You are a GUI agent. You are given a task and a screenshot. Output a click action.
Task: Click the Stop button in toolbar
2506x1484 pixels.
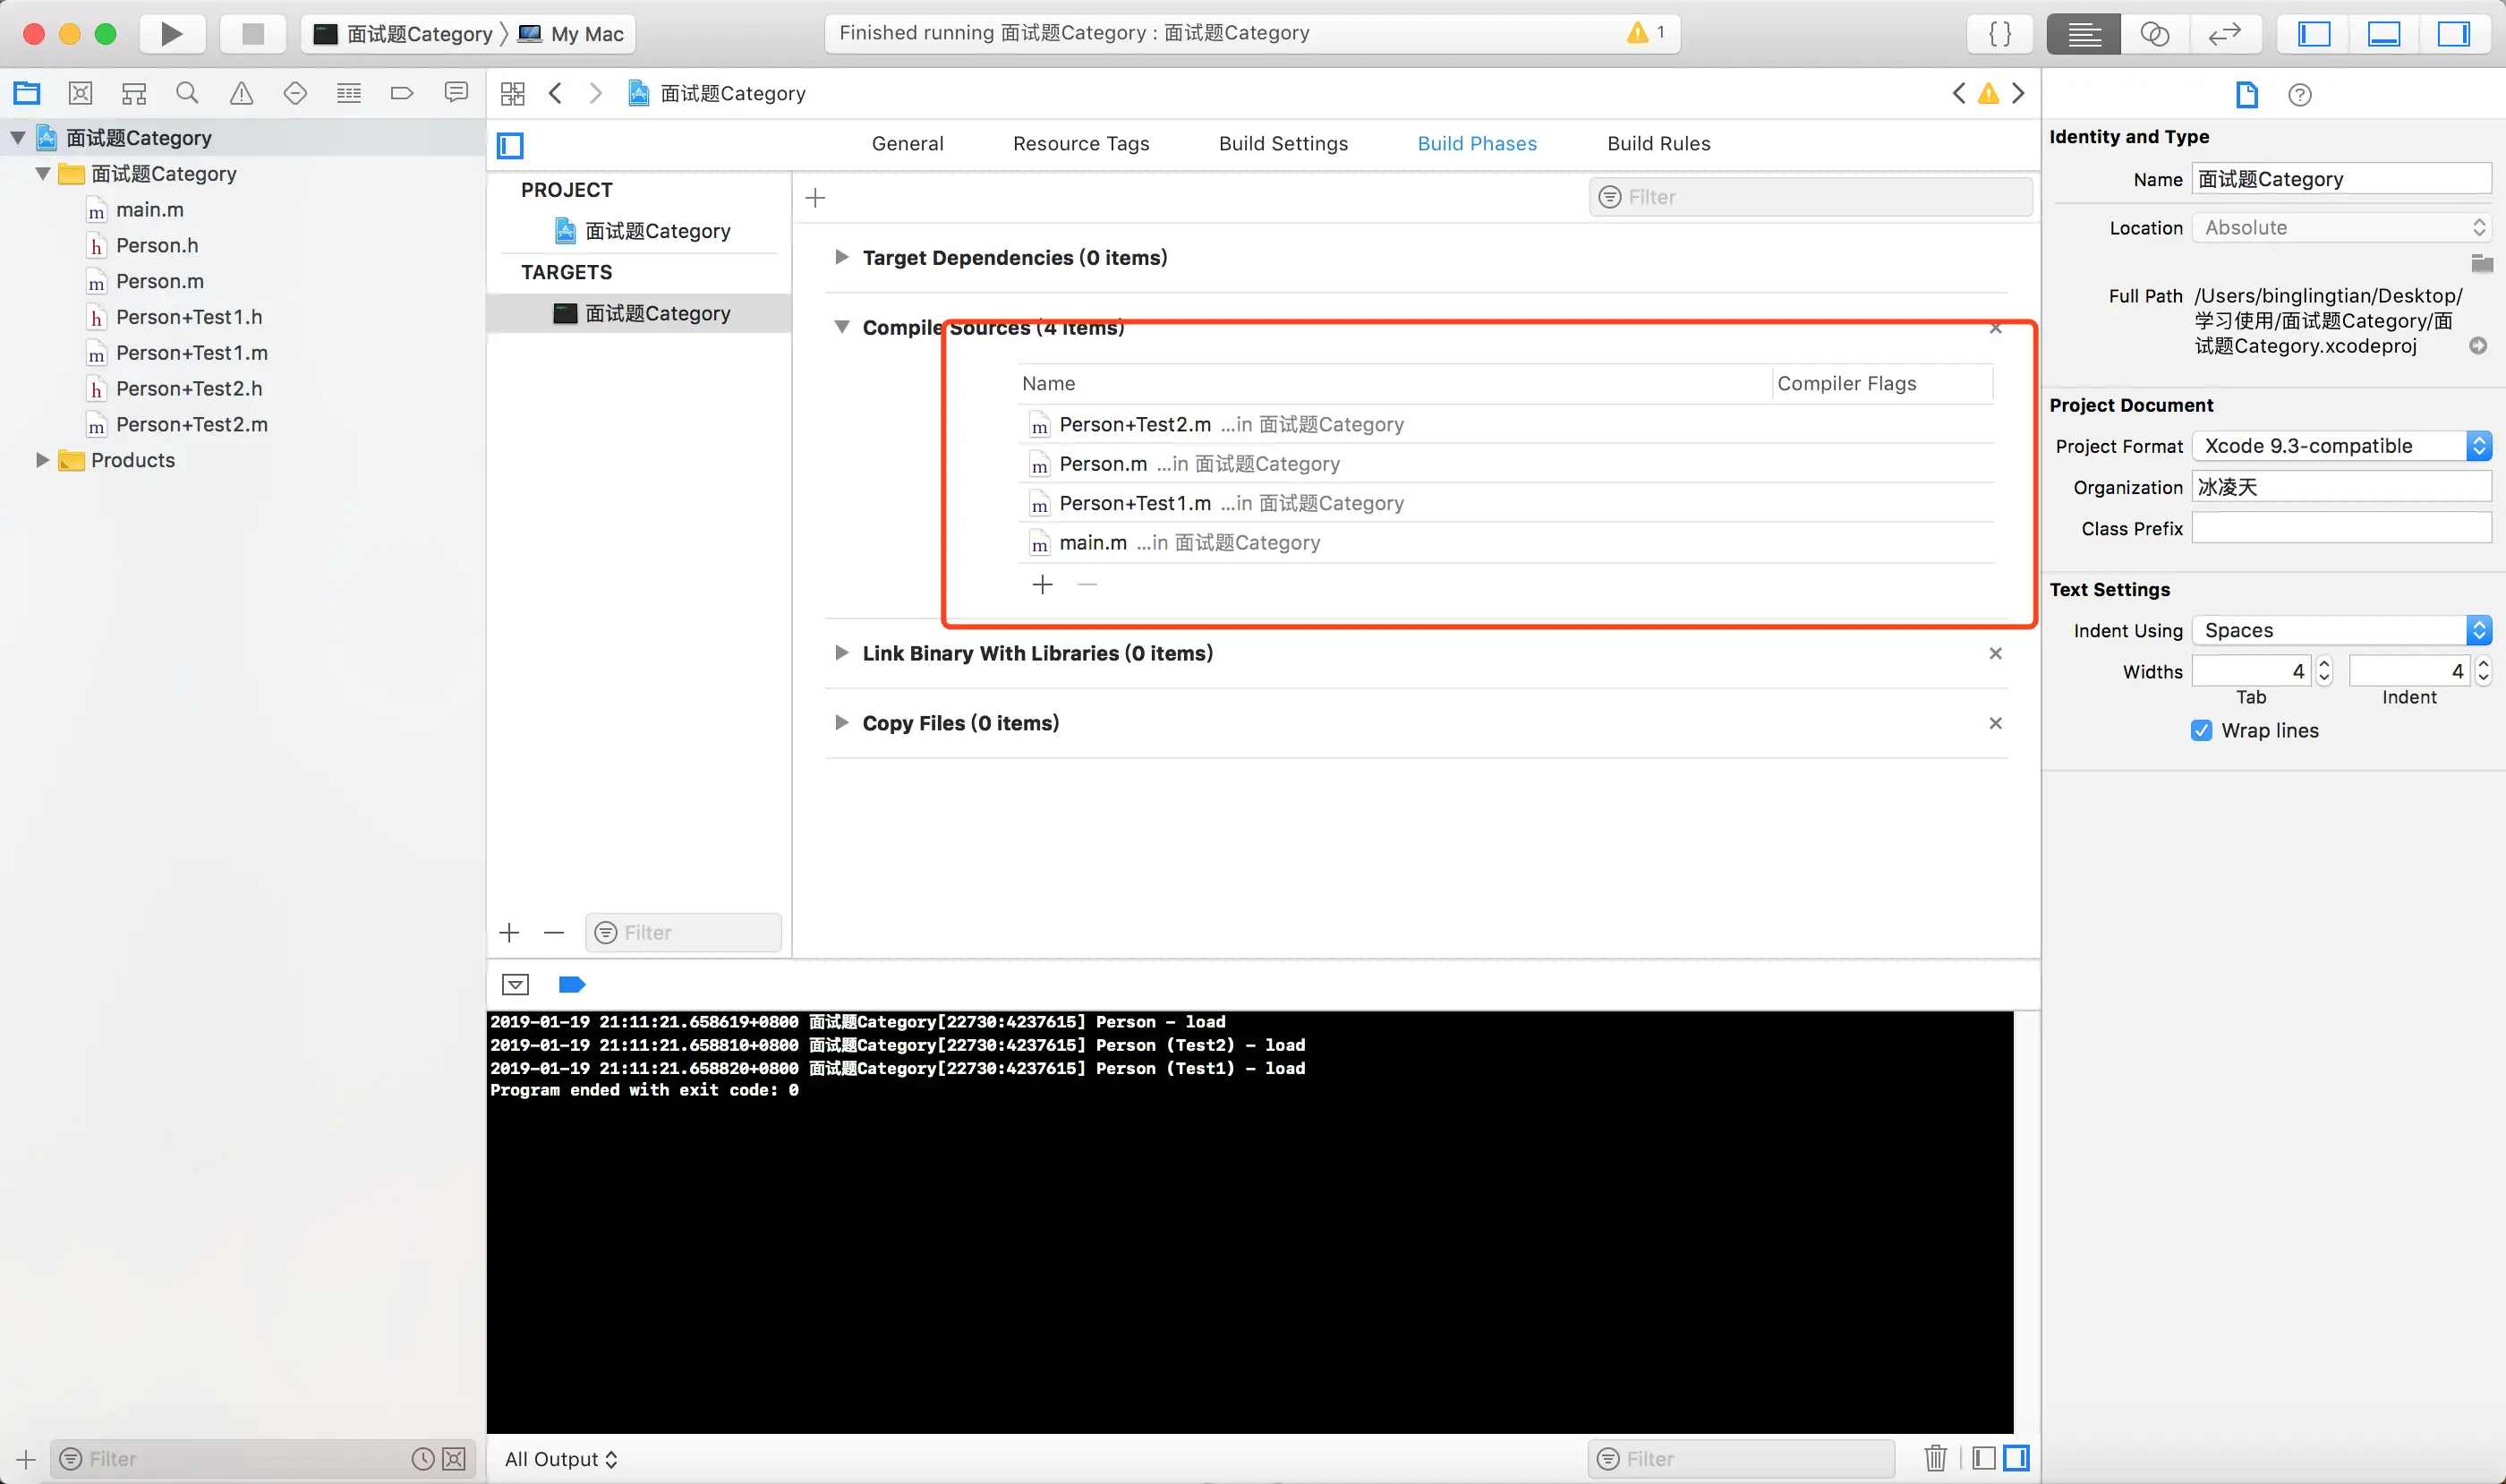(x=253, y=34)
